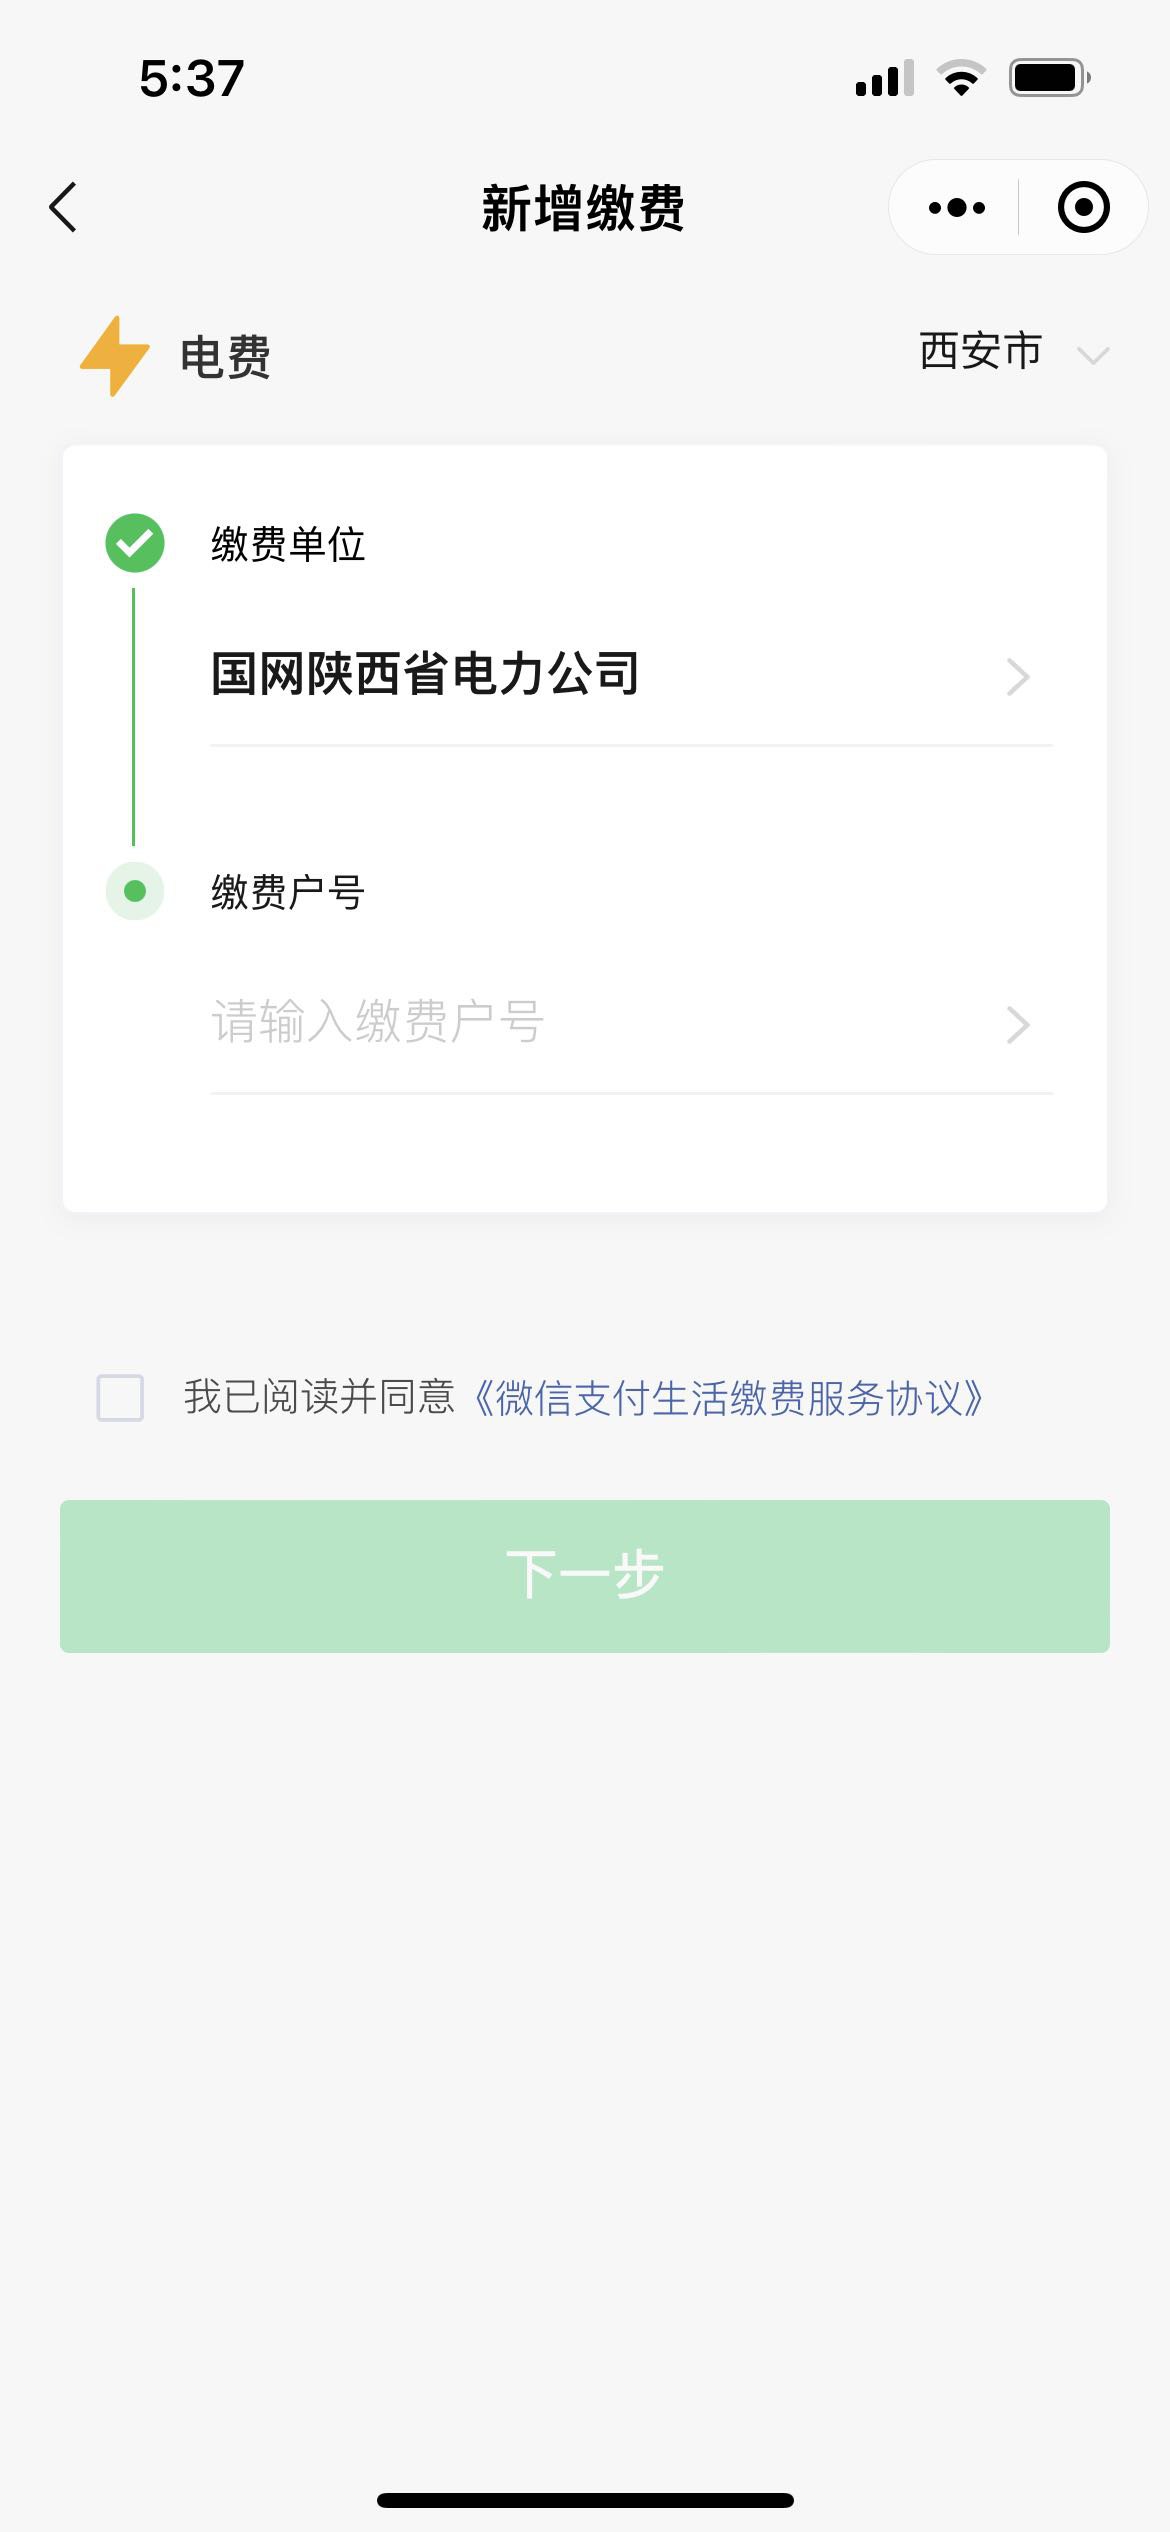Viewport: 1170px width, 2532px height.
Task: Select the 国网陕西省电力公司 payment unit
Action: click(x=426, y=674)
